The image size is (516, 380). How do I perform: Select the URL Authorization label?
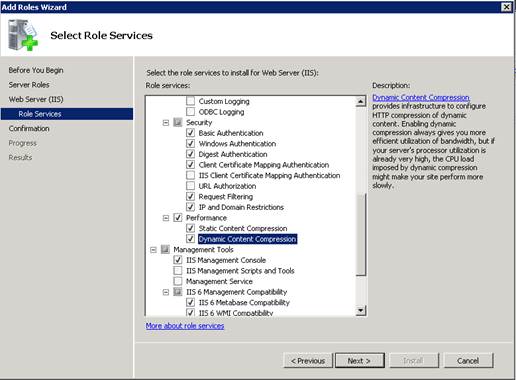click(227, 186)
